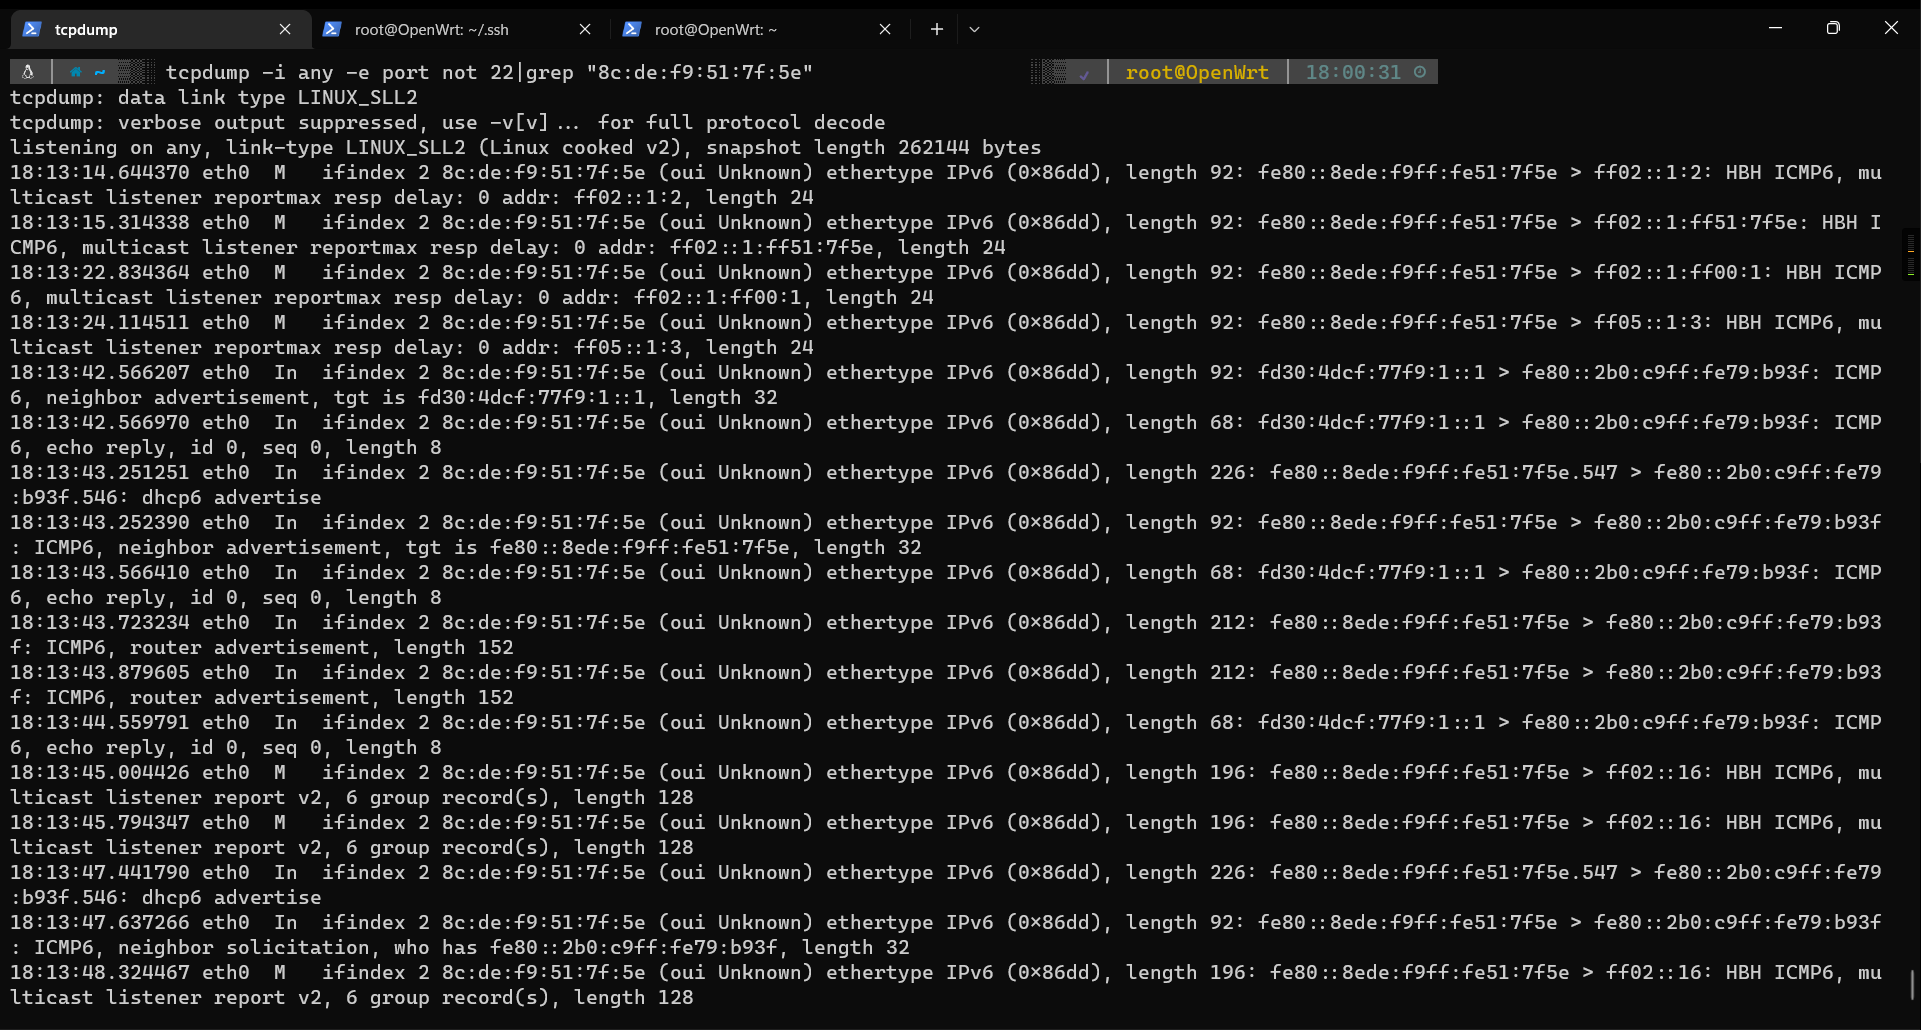The image size is (1921, 1030).
Task: Click the terminal vertical scrollbar thumb
Action: 1912,984
